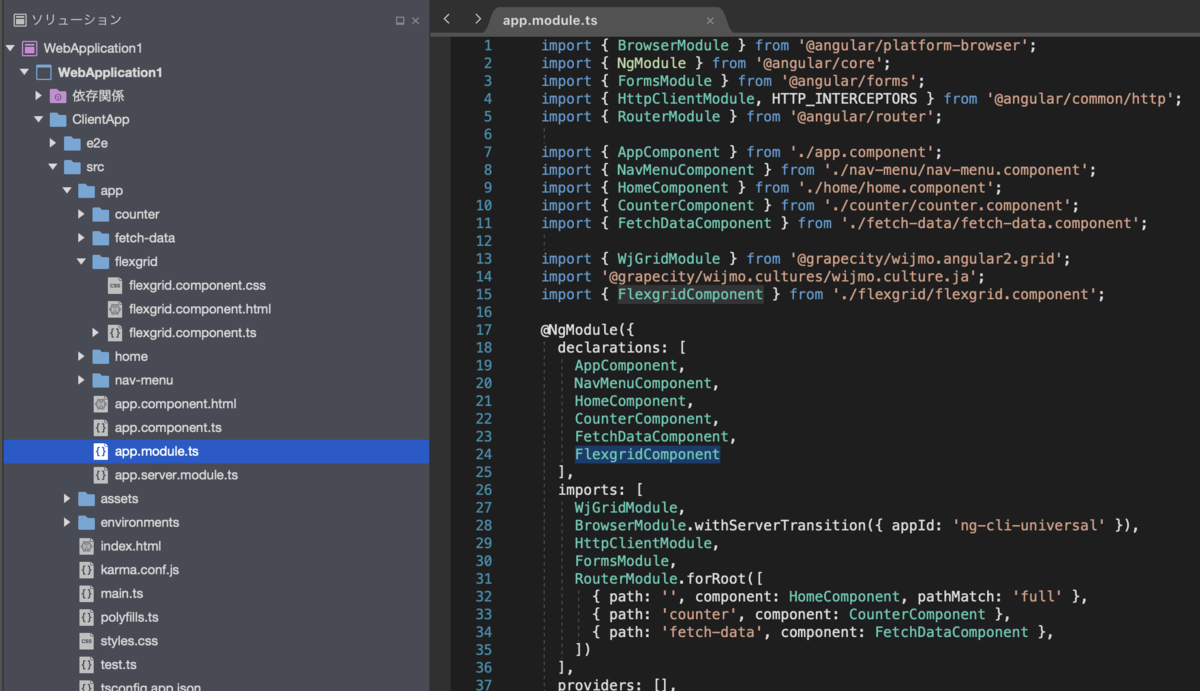Select the app.module.ts editor tab
Image resolution: width=1200 pixels, height=691 pixels.
click(x=610, y=20)
